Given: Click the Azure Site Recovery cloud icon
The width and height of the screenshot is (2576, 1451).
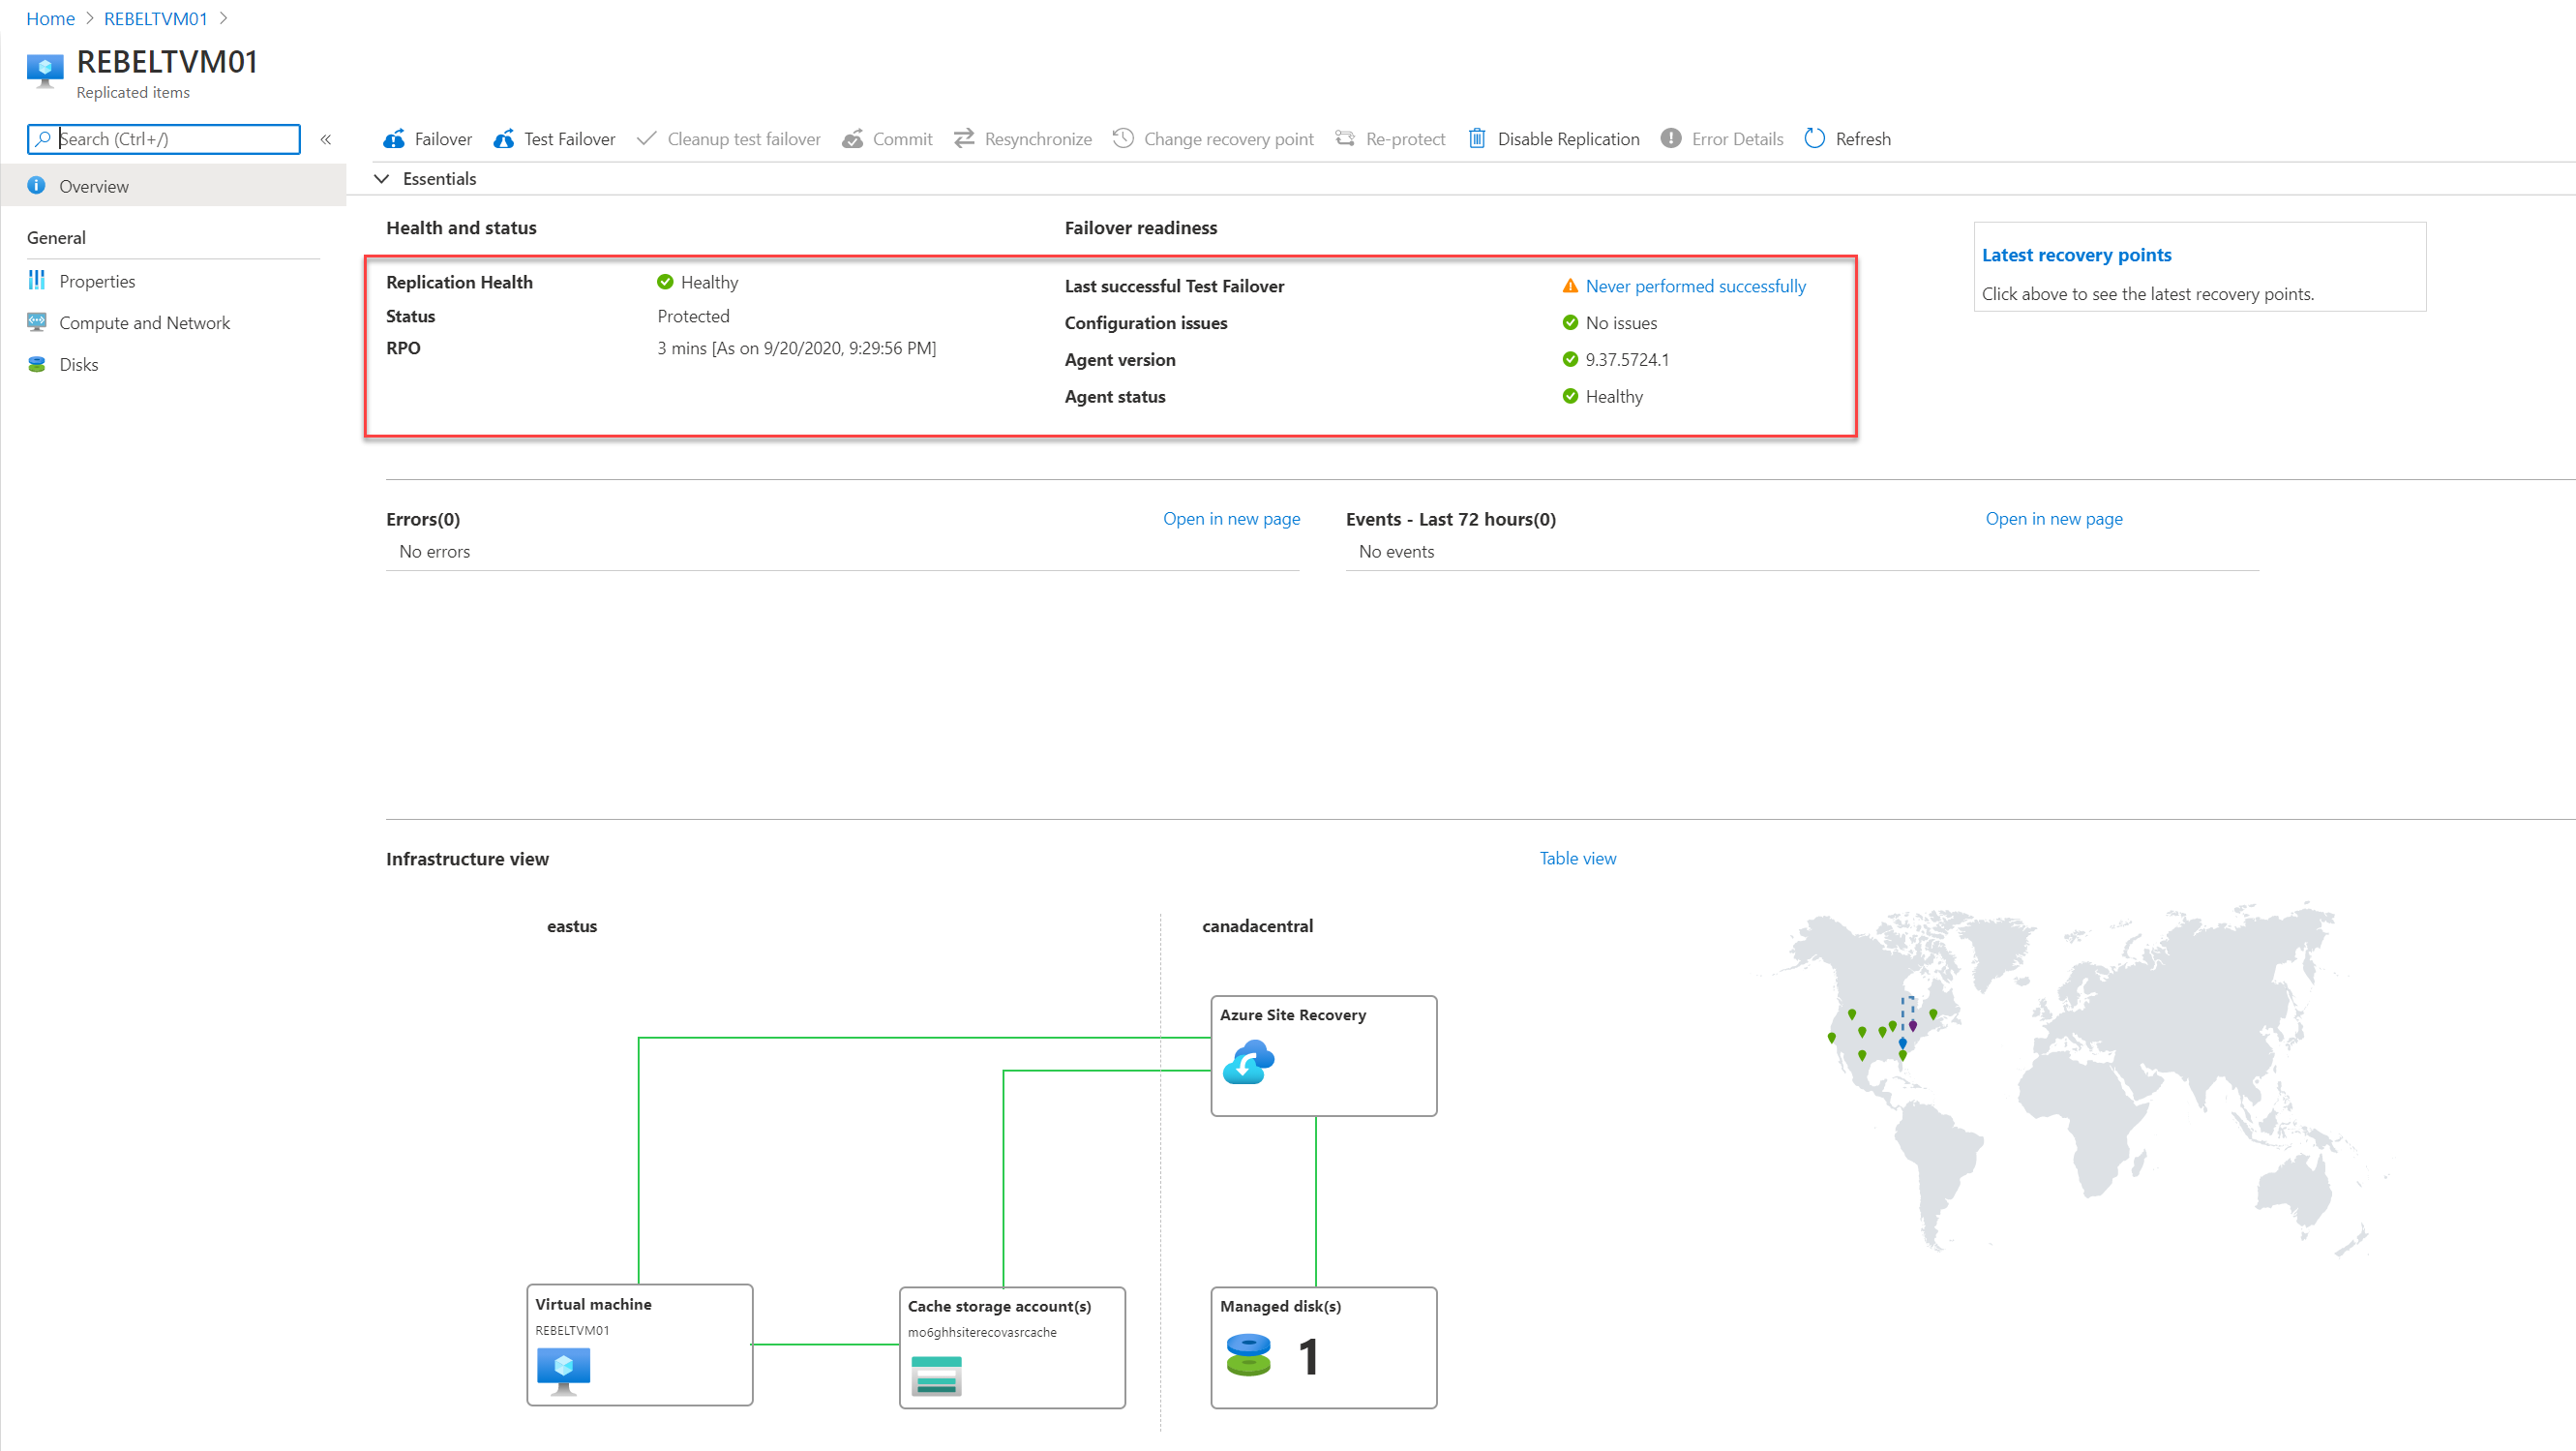Looking at the screenshot, I should pyautogui.click(x=1248, y=1062).
